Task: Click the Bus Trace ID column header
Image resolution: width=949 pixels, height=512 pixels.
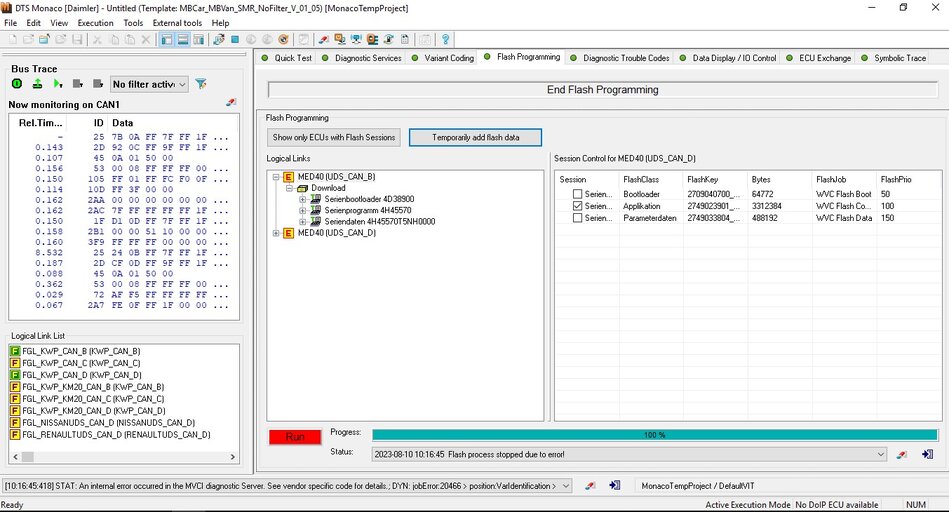Action: point(88,123)
